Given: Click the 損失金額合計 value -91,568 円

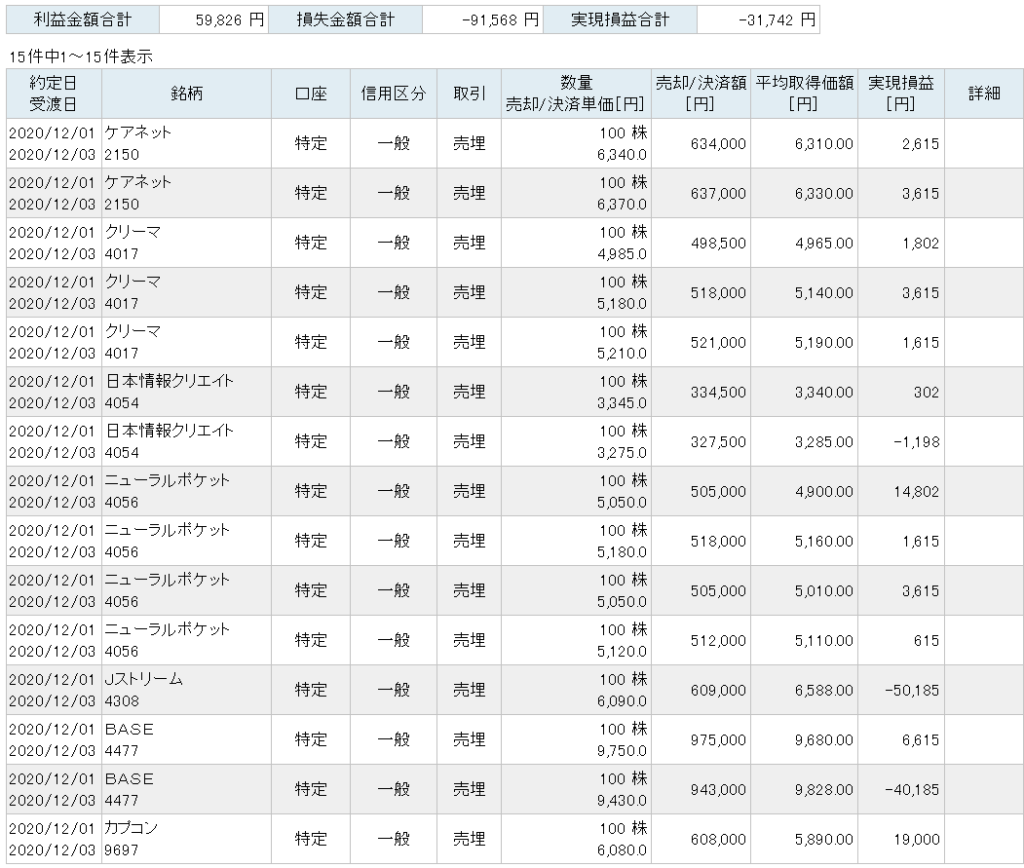Looking at the screenshot, I should (x=500, y=20).
